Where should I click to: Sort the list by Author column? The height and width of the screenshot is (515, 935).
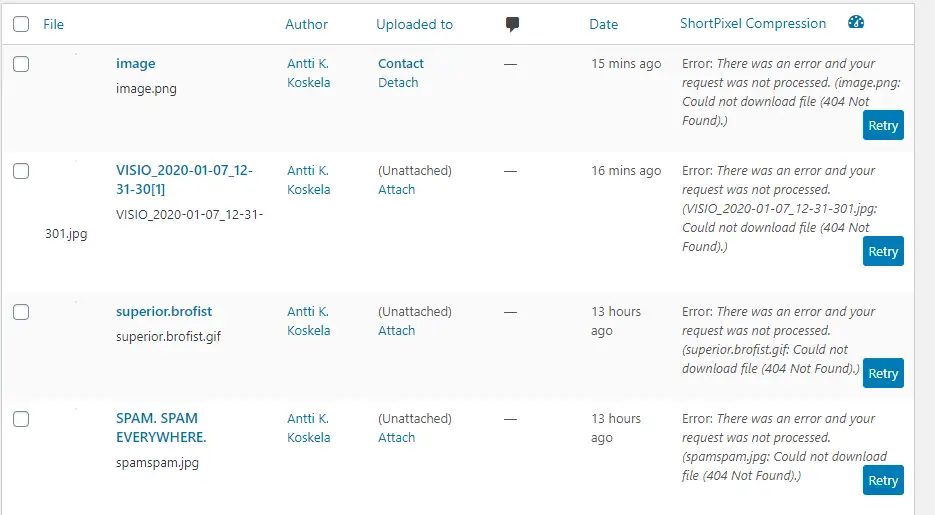[306, 24]
